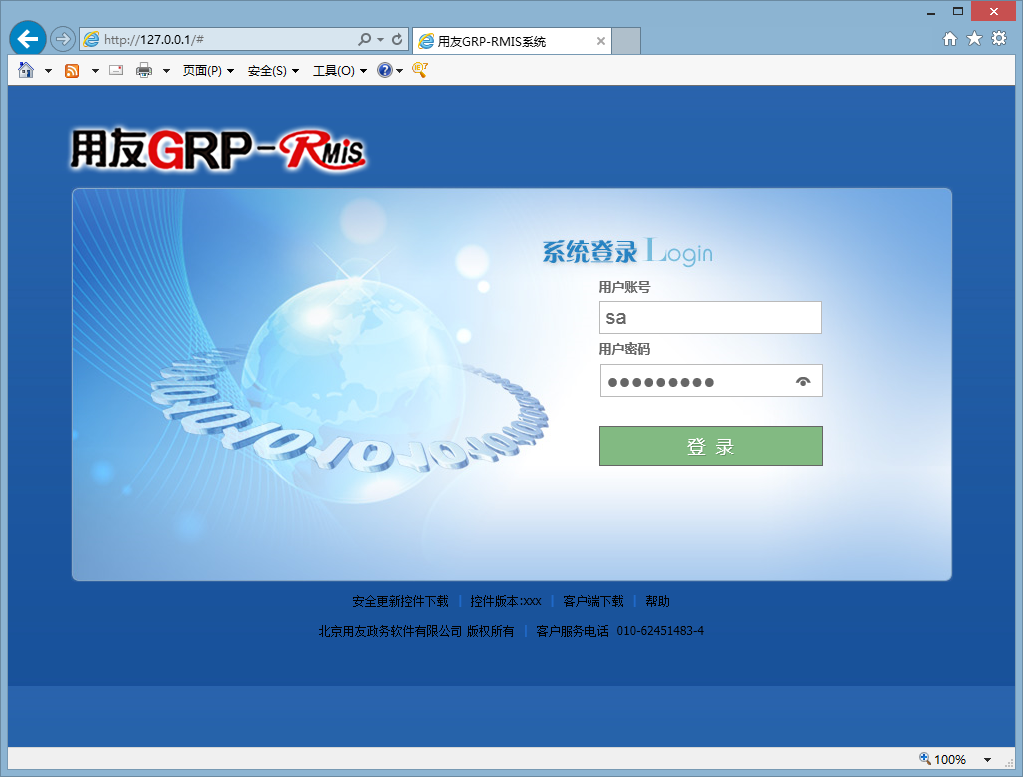Reveal password with the eye icon

click(x=803, y=382)
